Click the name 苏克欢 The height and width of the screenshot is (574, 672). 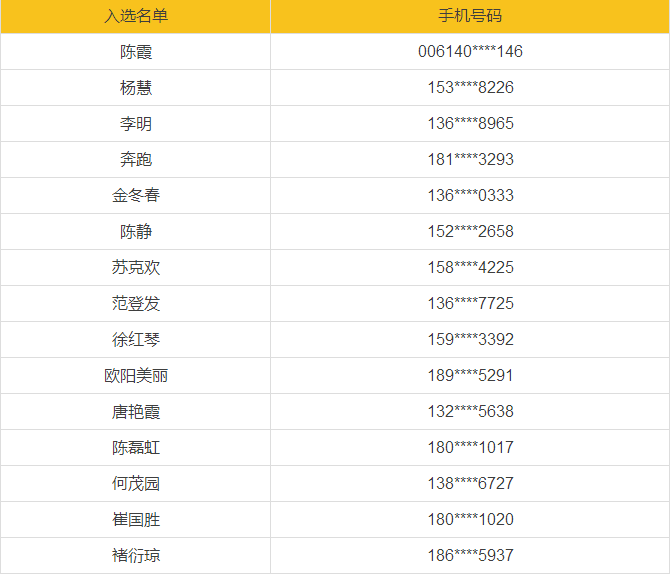pyautogui.click(x=135, y=267)
